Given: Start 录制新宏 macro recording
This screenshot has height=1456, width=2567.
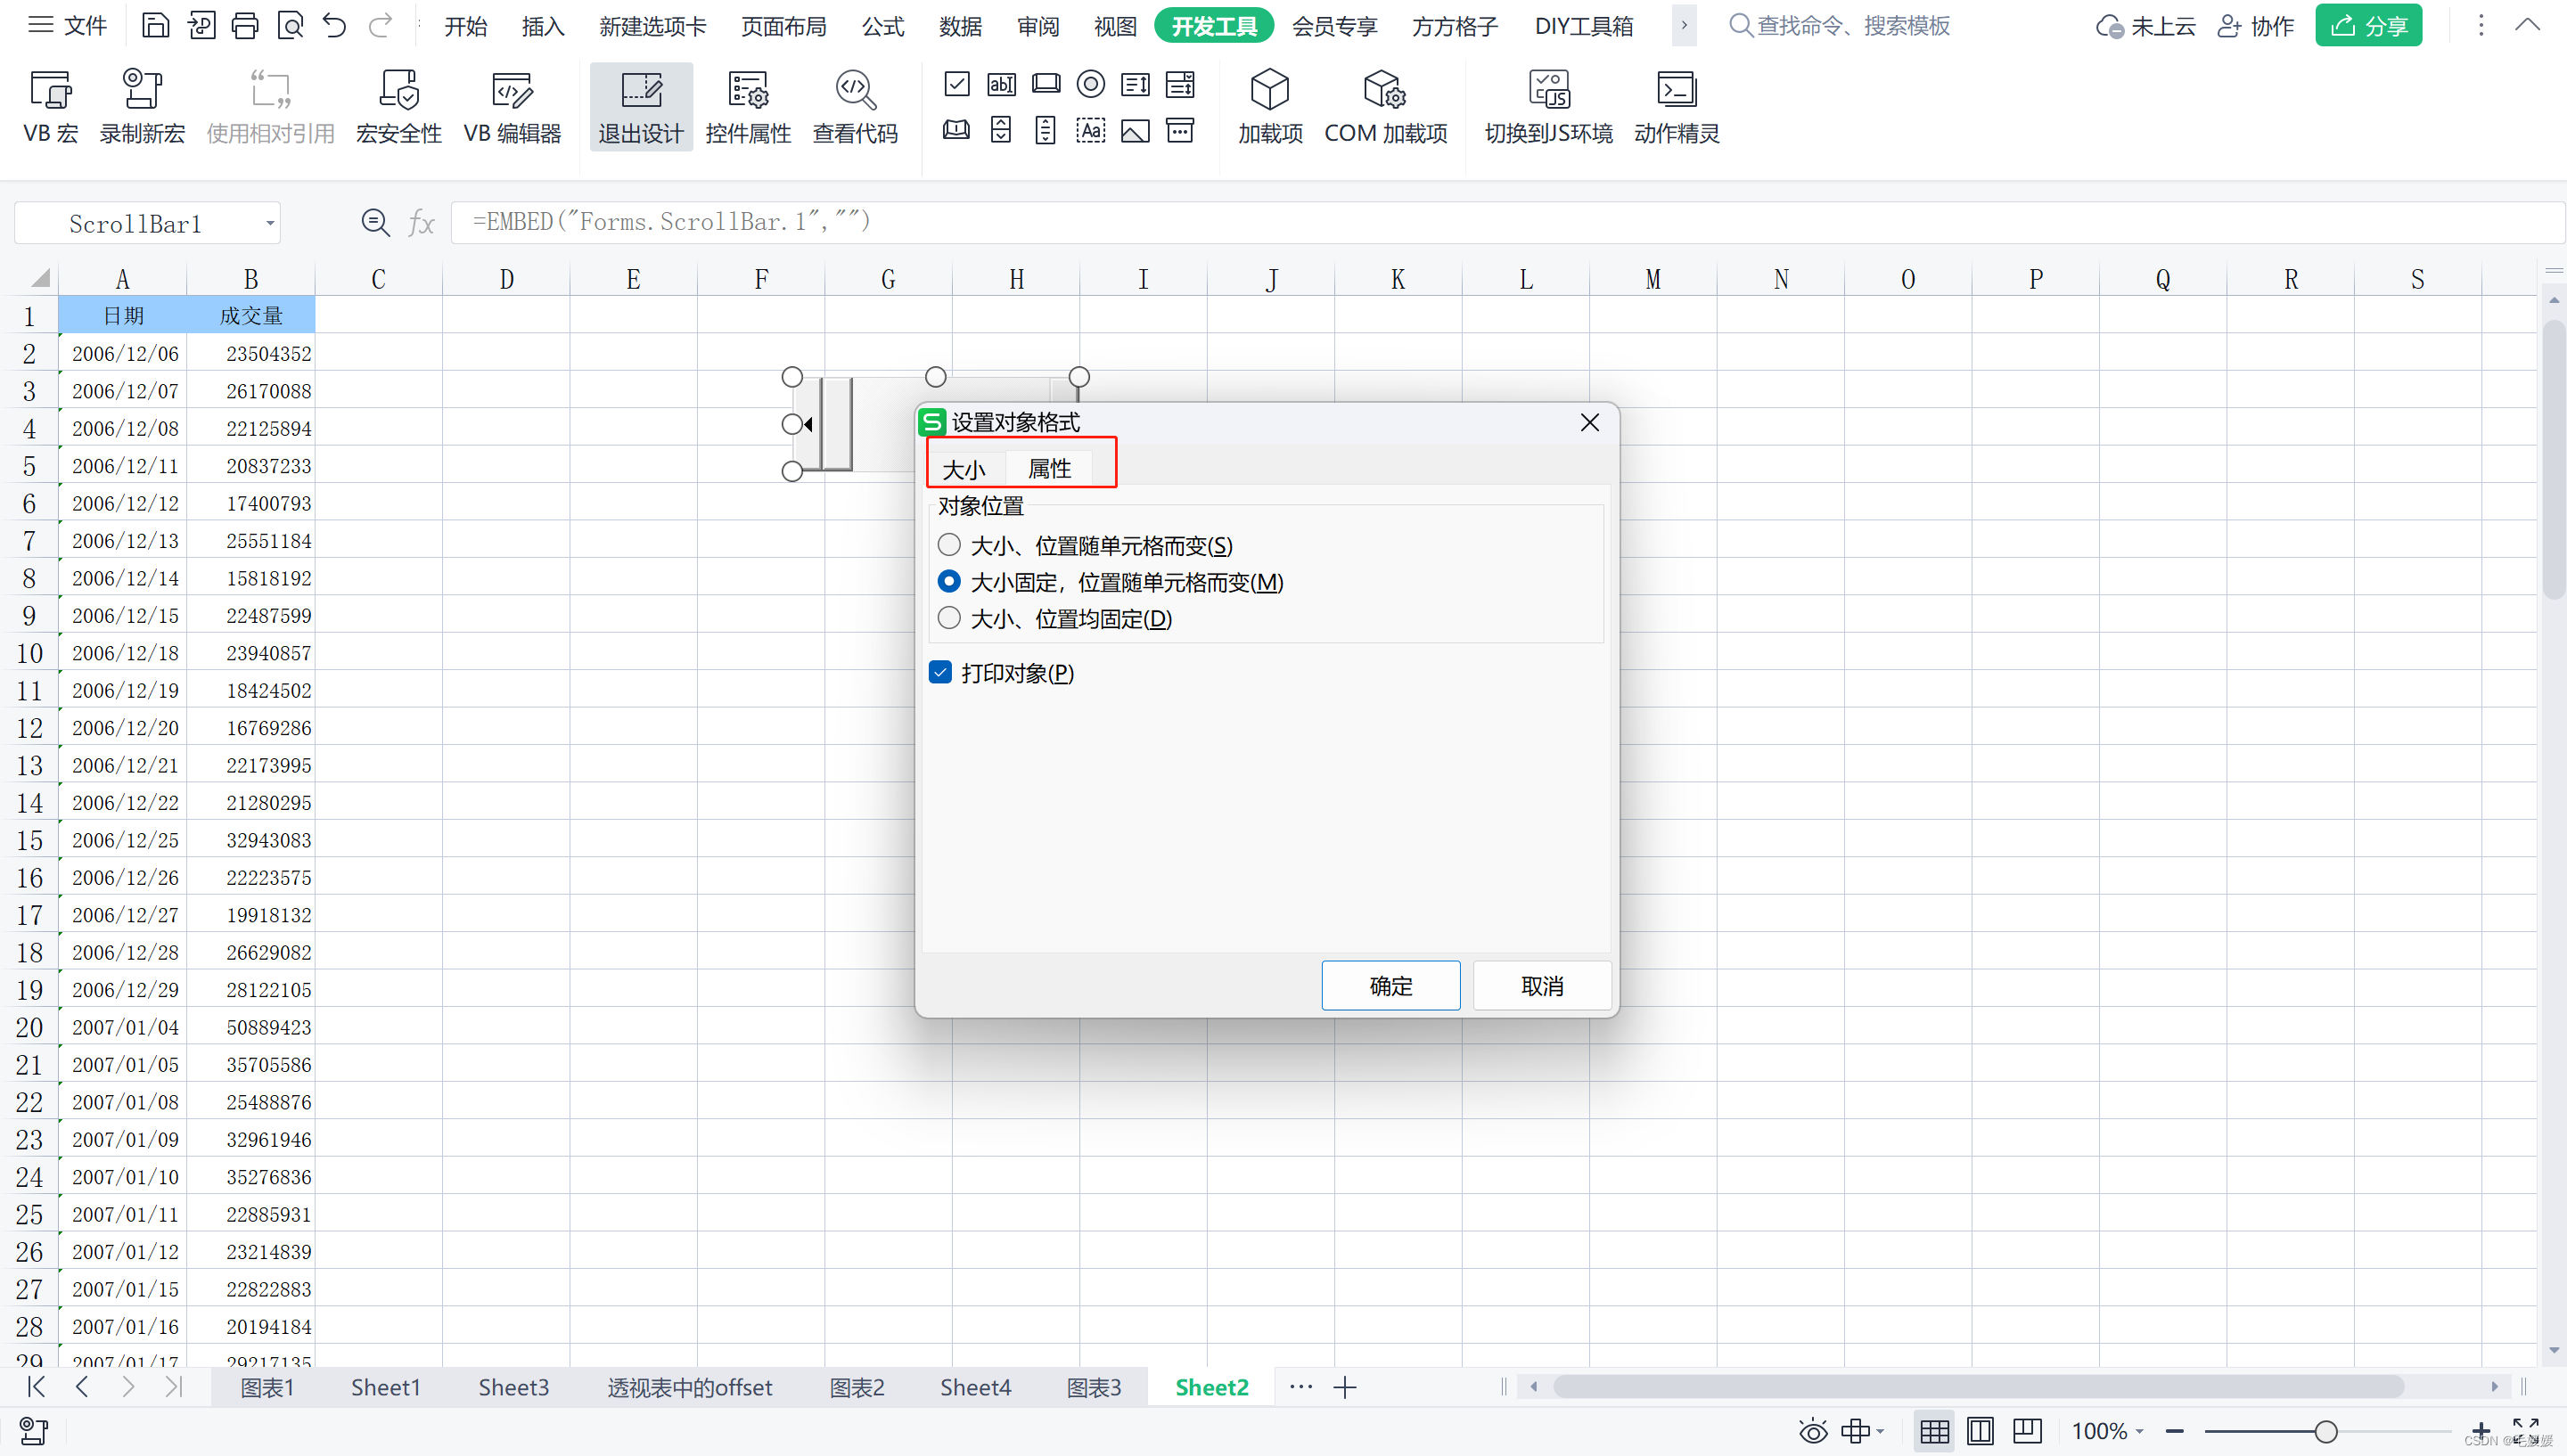Looking at the screenshot, I should (142, 107).
